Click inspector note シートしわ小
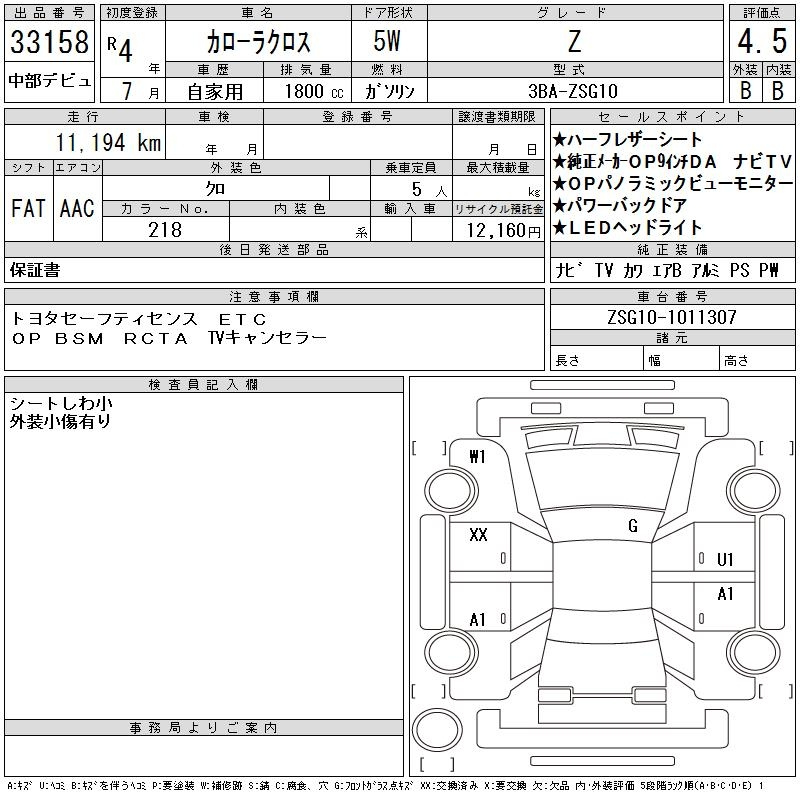 click(61, 404)
